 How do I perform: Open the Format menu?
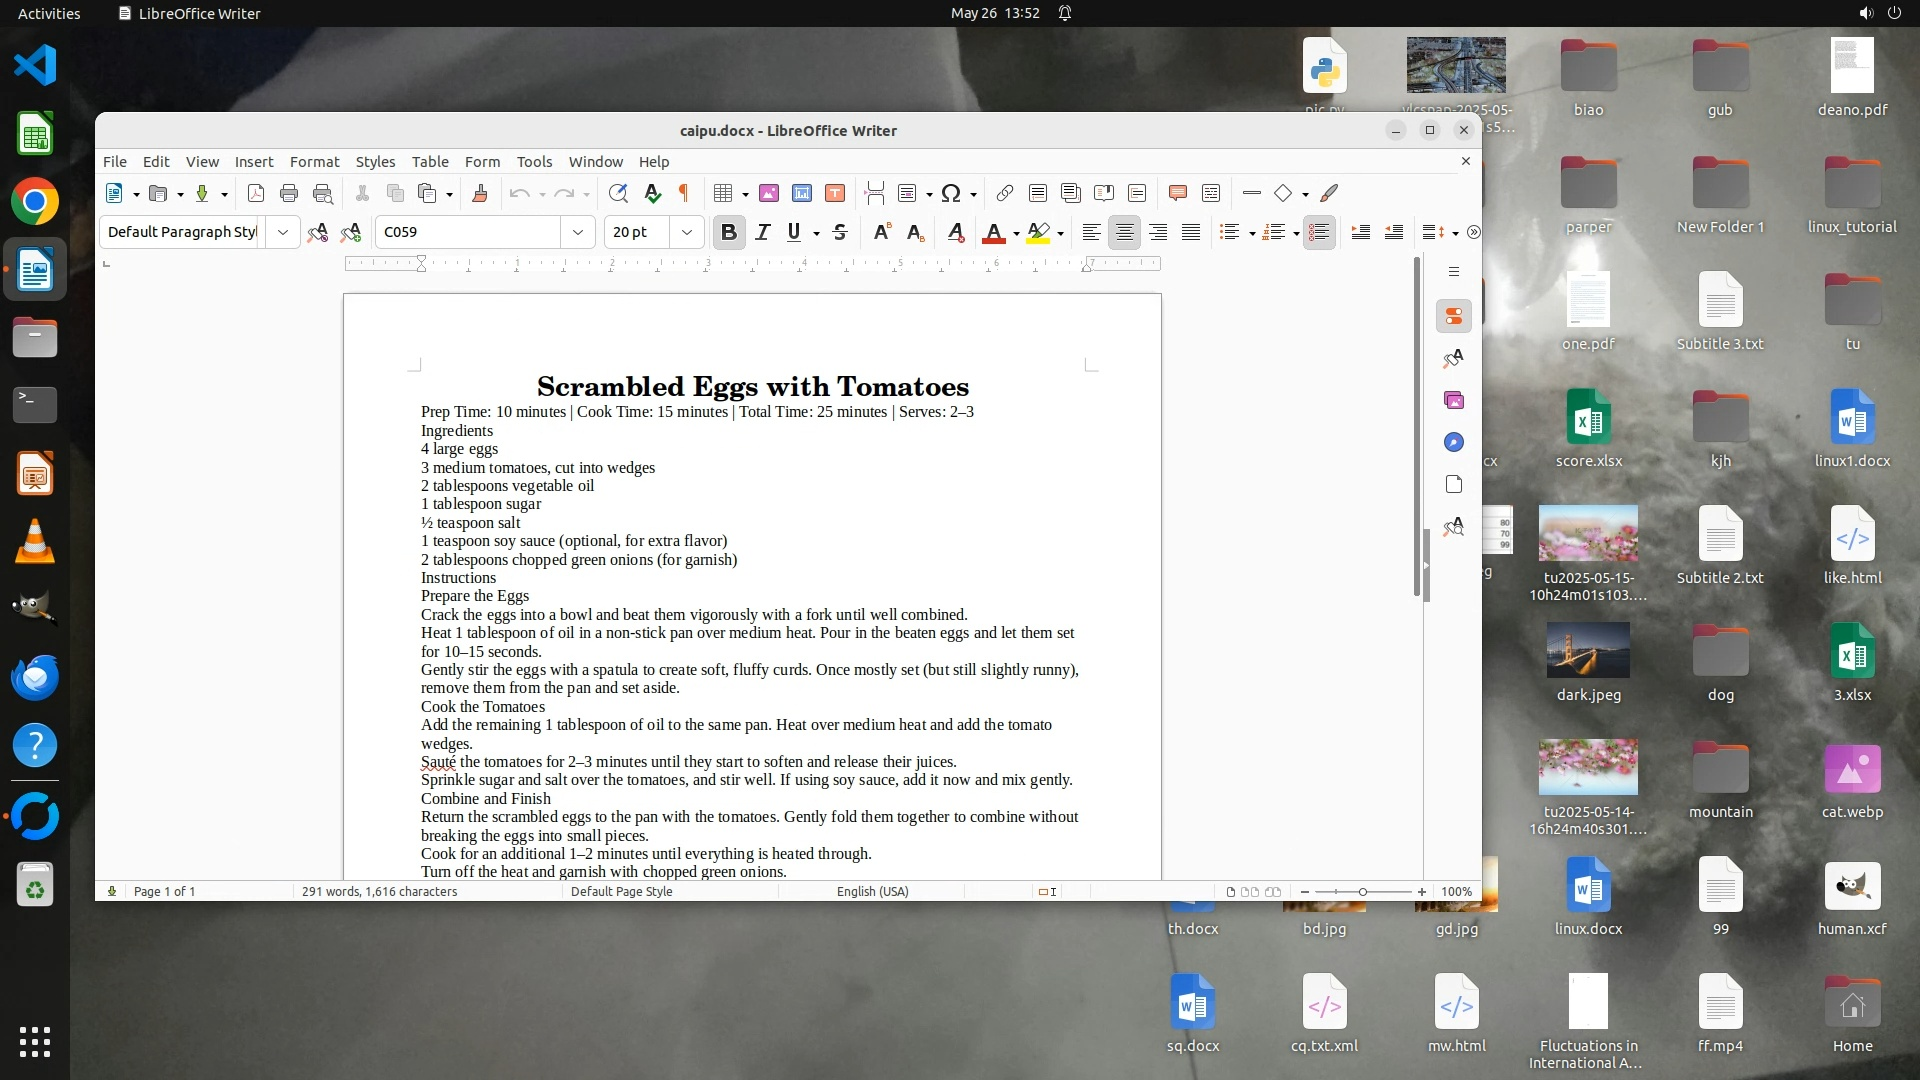(x=314, y=162)
